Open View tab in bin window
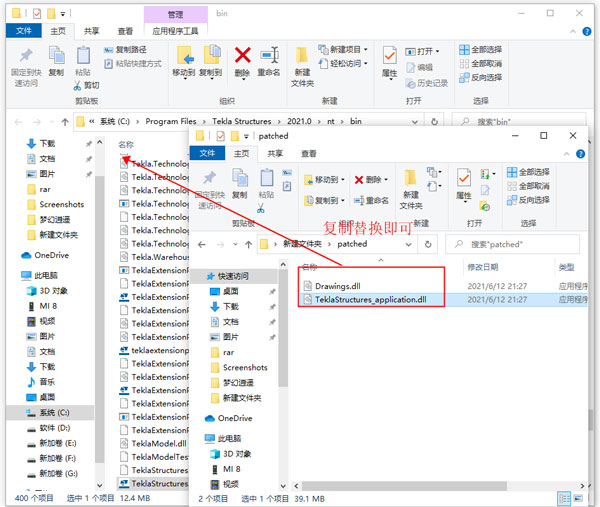600x507 pixels. (125, 31)
